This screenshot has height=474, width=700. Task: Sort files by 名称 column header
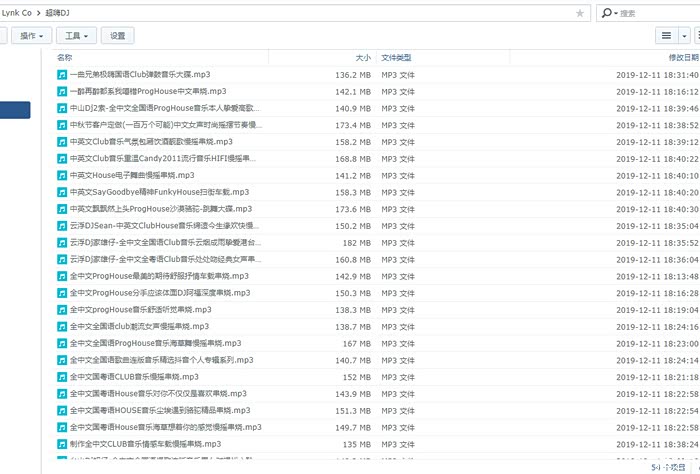pyautogui.click(x=65, y=58)
